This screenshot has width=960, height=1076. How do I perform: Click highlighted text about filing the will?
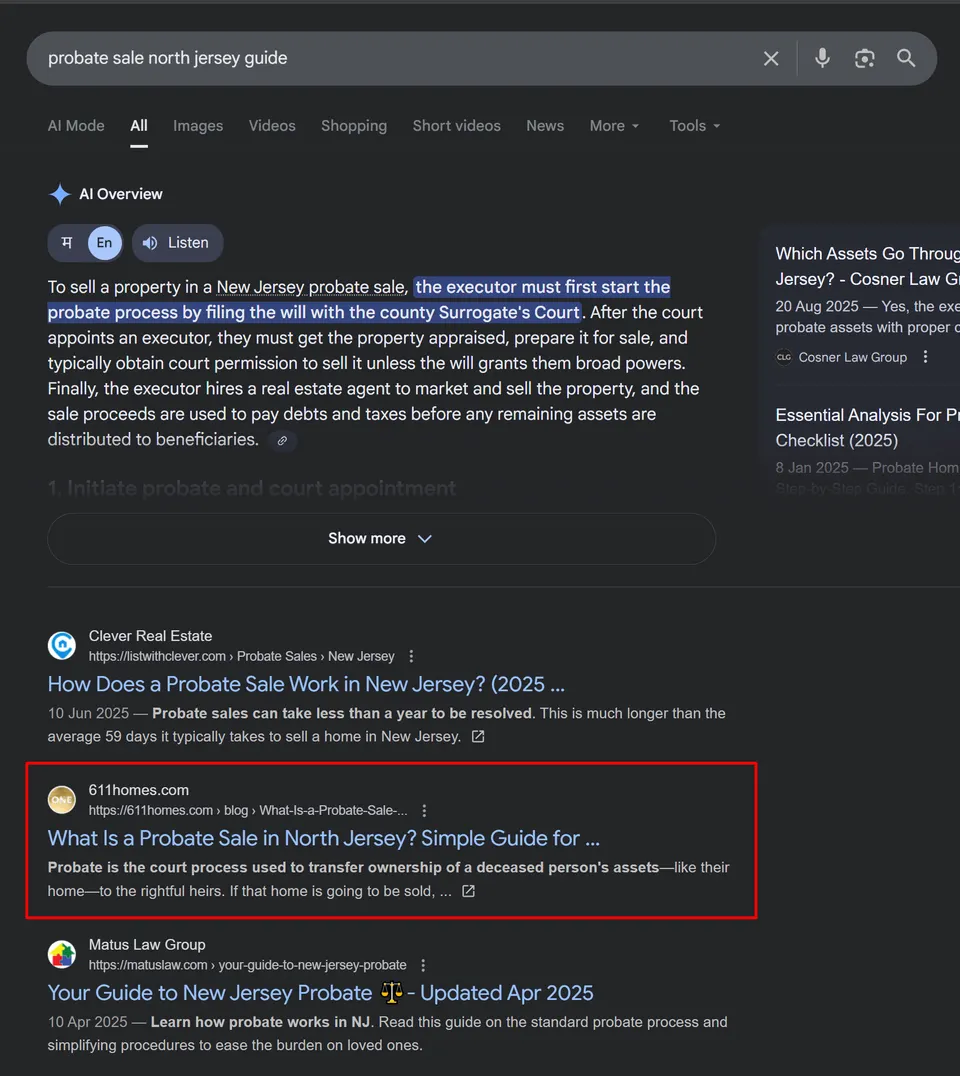(359, 300)
